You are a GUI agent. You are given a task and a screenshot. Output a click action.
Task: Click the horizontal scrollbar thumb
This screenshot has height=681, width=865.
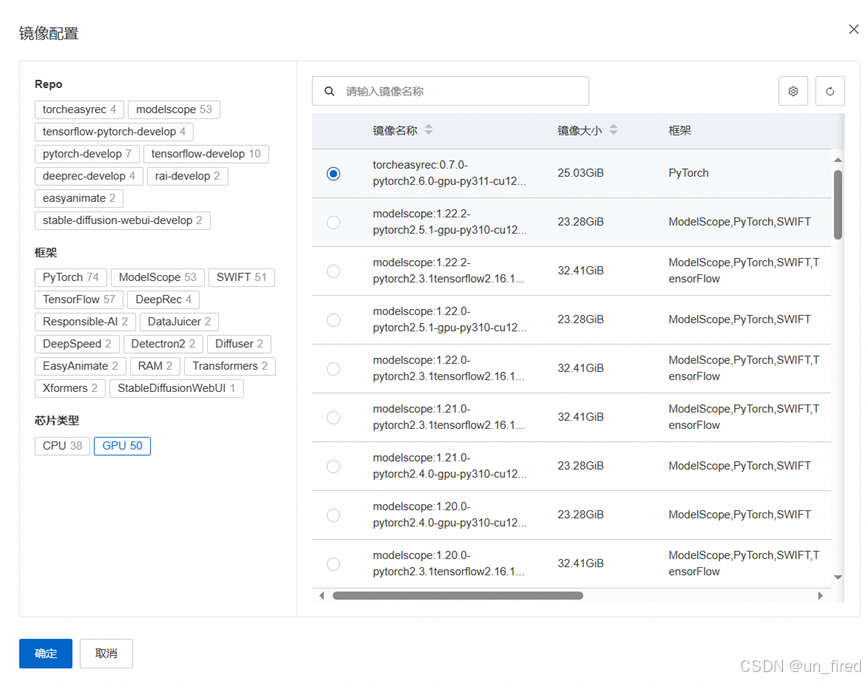coord(458,595)
